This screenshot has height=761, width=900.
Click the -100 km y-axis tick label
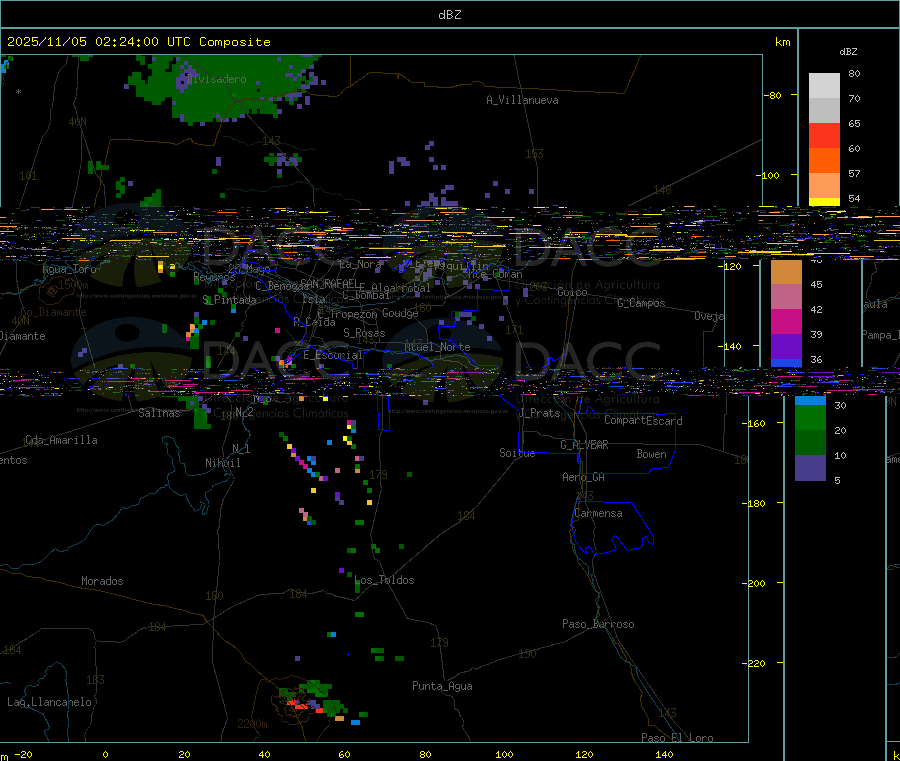768,175
